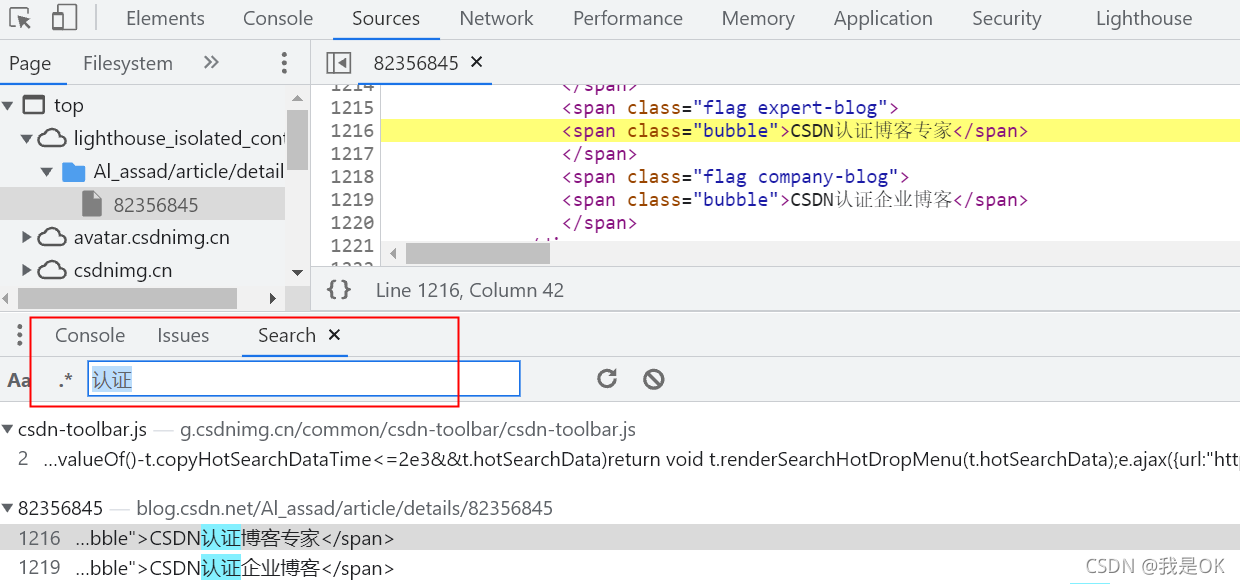Go to the Security tab

tap(1006, 18)
